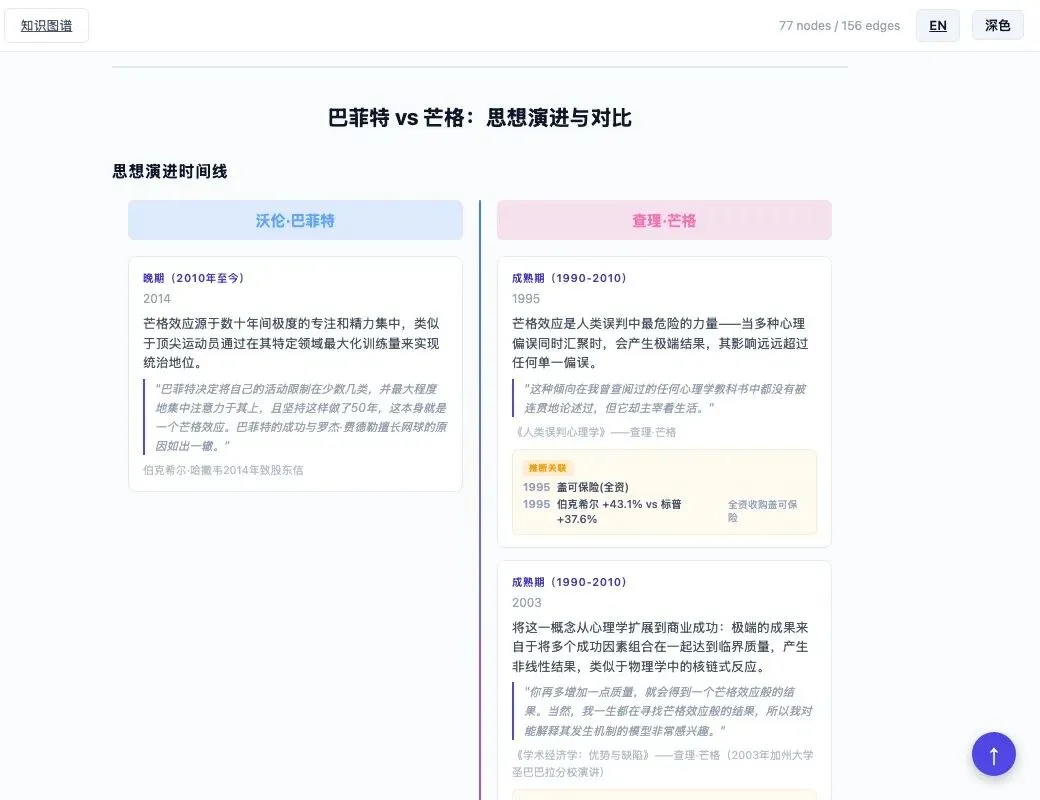
Task: Switch language with the EN button
Action: tap(937, 26)
